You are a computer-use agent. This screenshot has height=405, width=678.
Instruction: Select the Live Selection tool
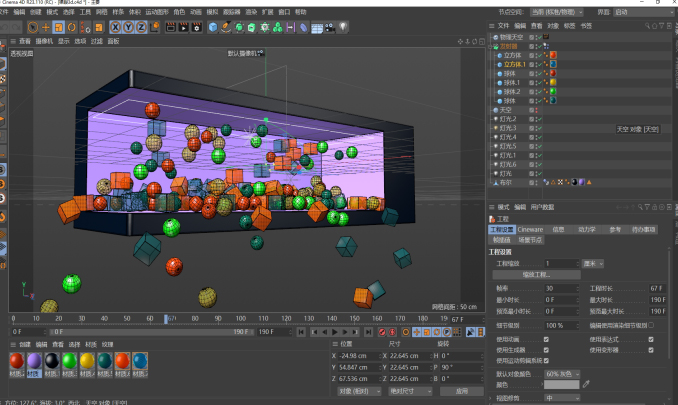pos(32,28)
